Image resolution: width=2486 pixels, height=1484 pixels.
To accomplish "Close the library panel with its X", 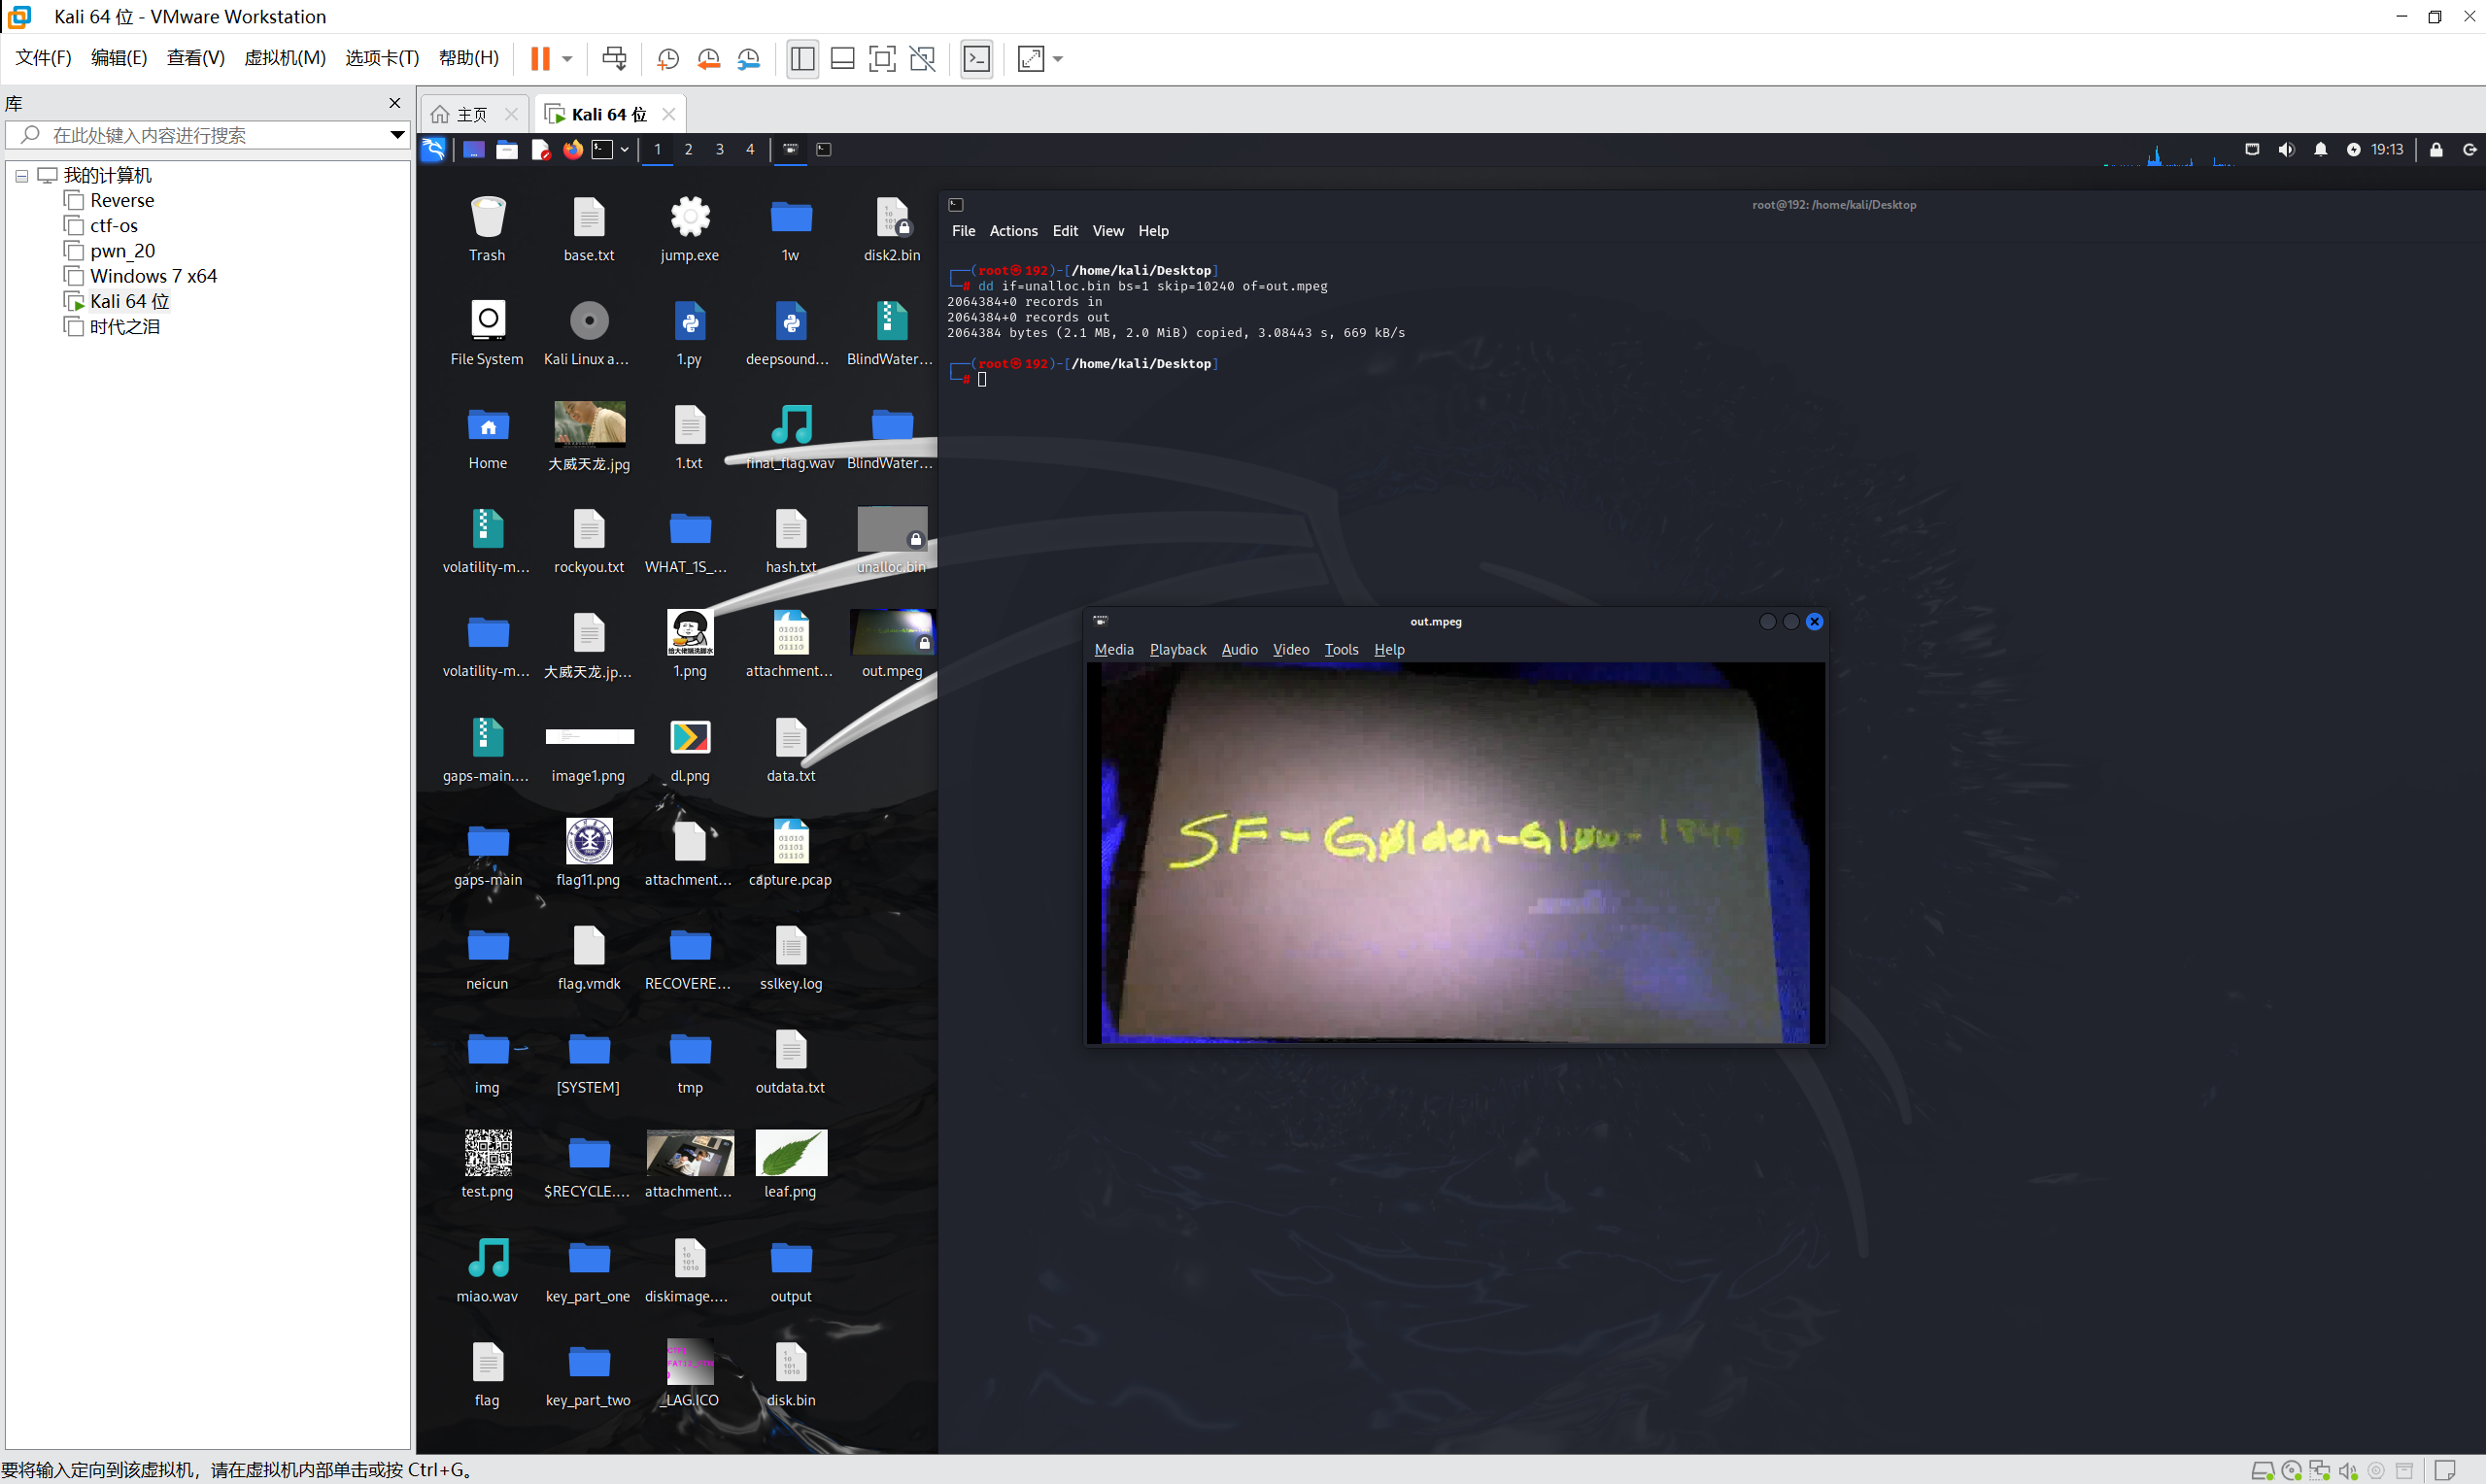I will (395, 103).
